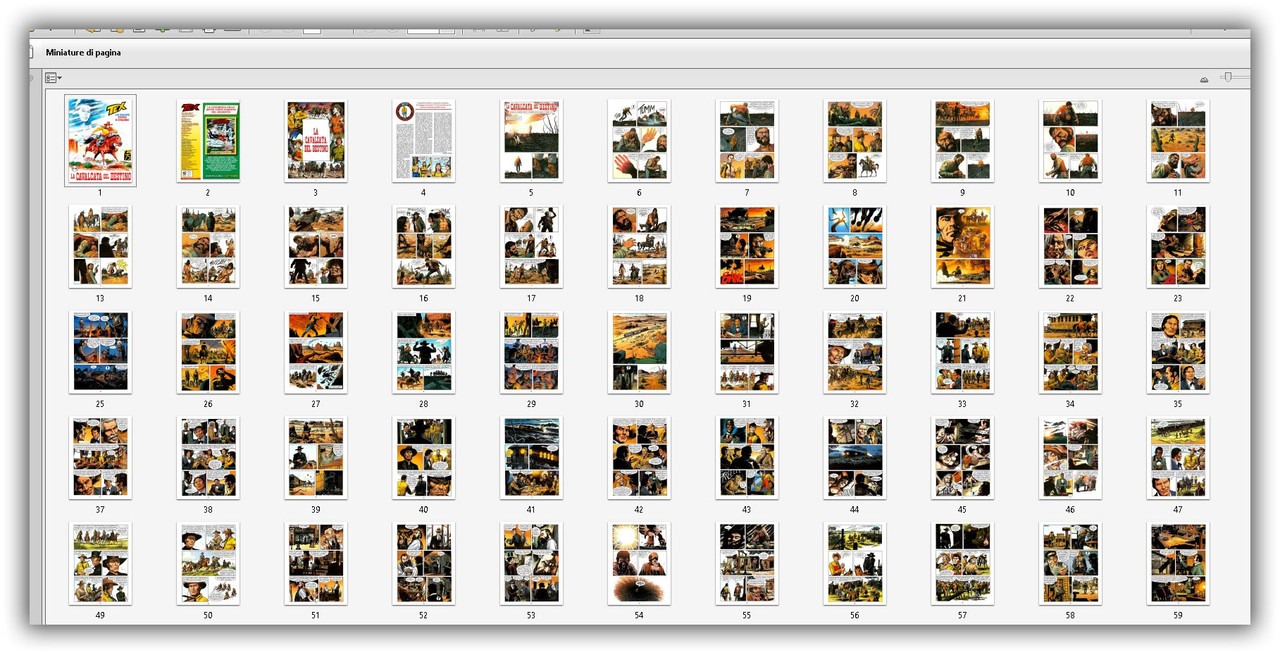Select the Tex cover thumbnail, page 1
Image resolution: width=1280 pixels, height=654 pixels.
(100, 140)
